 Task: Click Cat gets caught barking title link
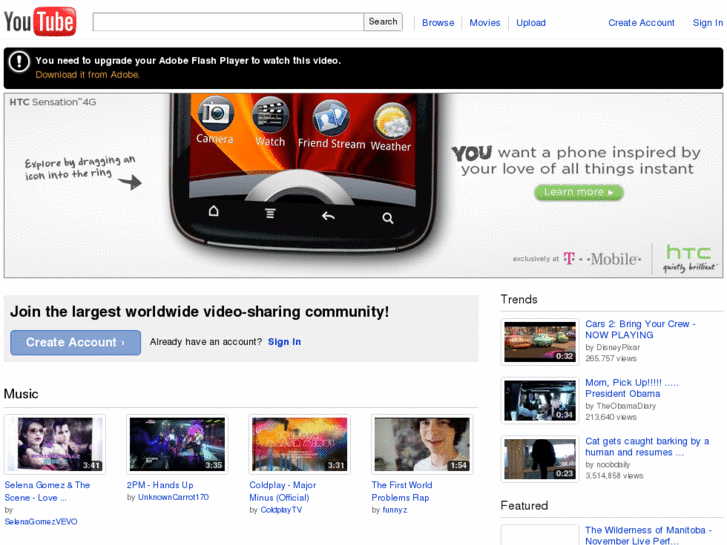click(x=647, y=447)
